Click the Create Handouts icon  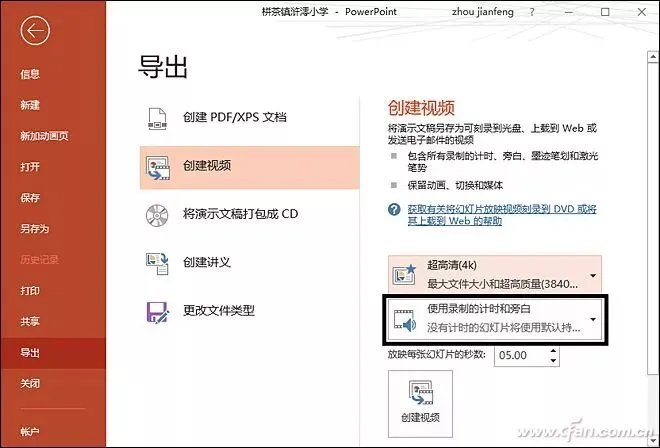pos(157,264)
